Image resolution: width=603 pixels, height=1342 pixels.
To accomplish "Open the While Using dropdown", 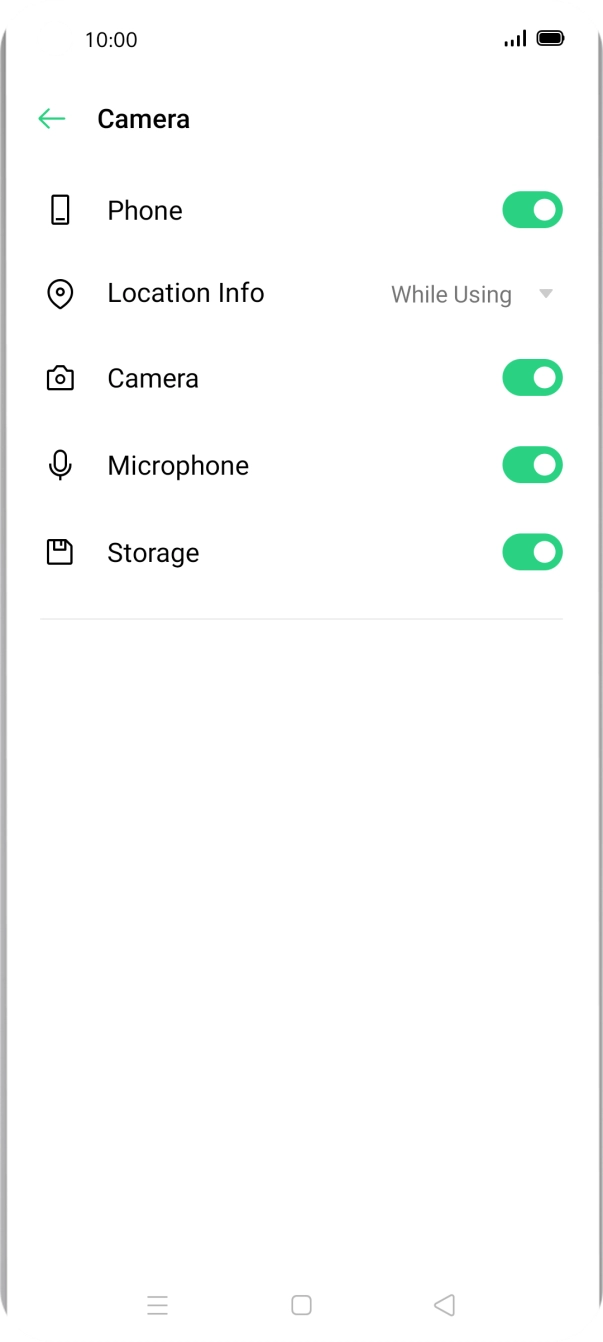I will coord(450,294).
